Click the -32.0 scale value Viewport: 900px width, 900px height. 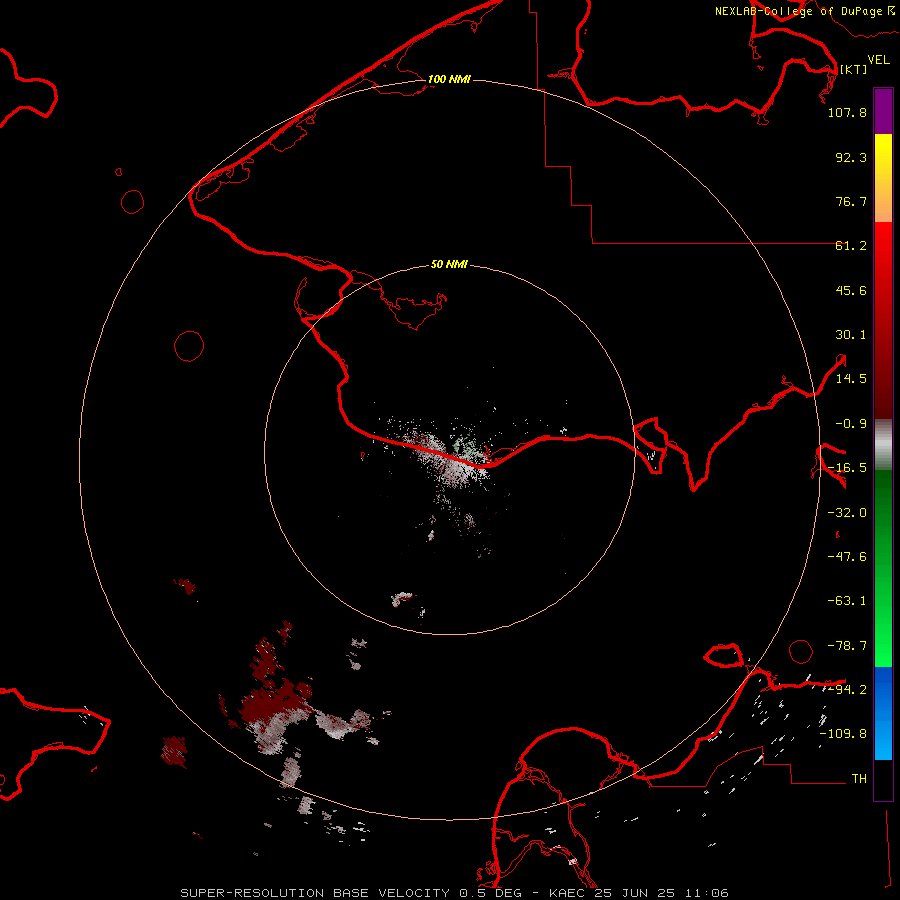pyautogui.click(x=847, y=513)
